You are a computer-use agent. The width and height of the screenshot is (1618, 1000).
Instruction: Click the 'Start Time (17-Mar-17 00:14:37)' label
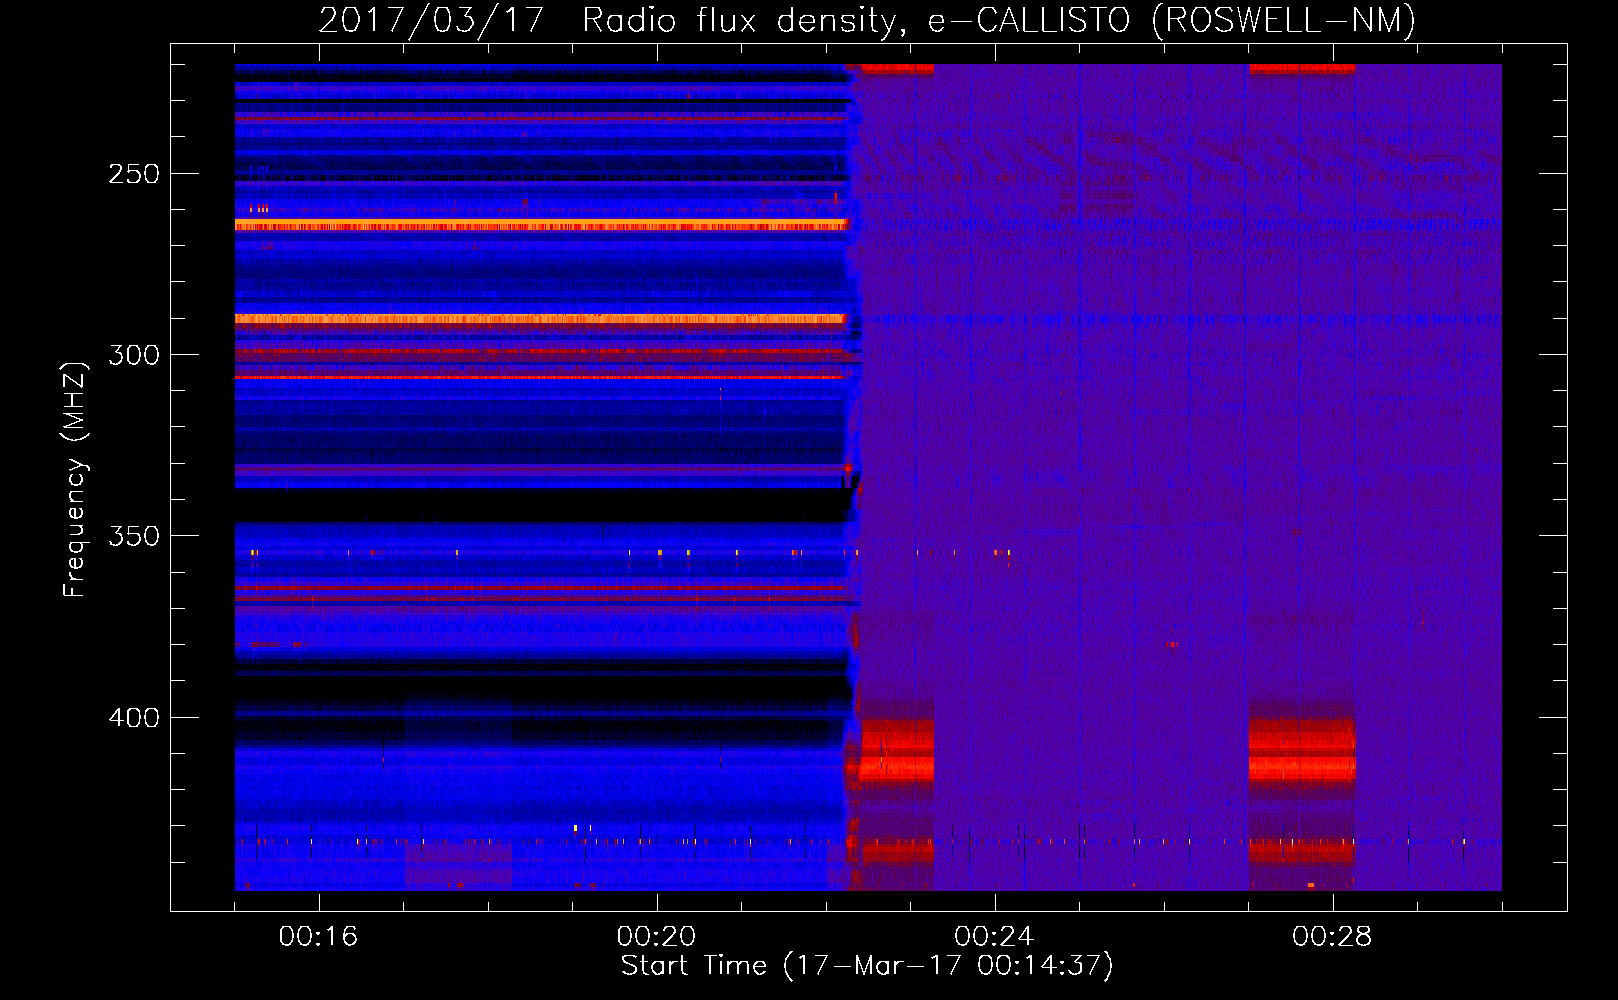point(867,966)
